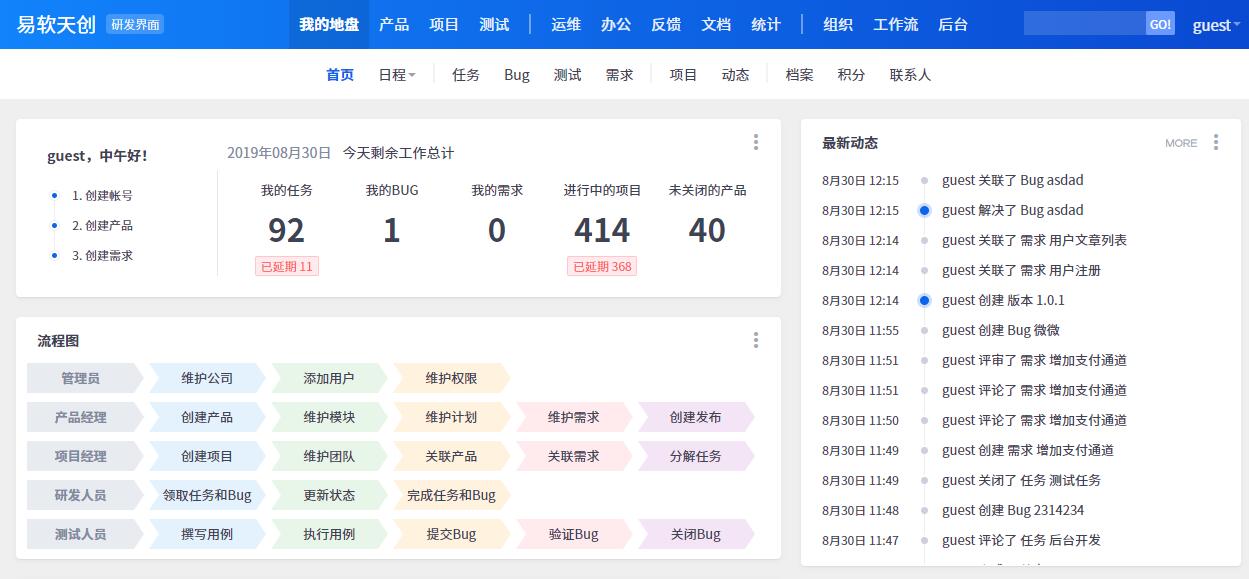Open the 最新动态 panel's three-dot menu

click(x=1216, y=143)
